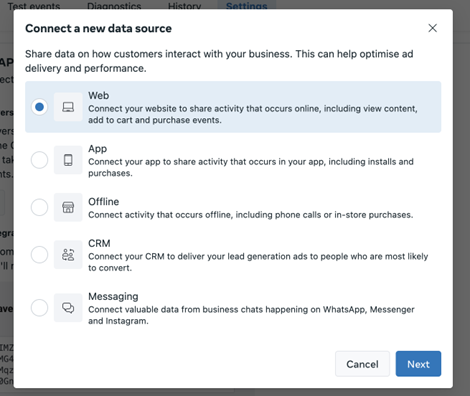
Task: Close the Connect a new data source dialog
Action: 433,28
